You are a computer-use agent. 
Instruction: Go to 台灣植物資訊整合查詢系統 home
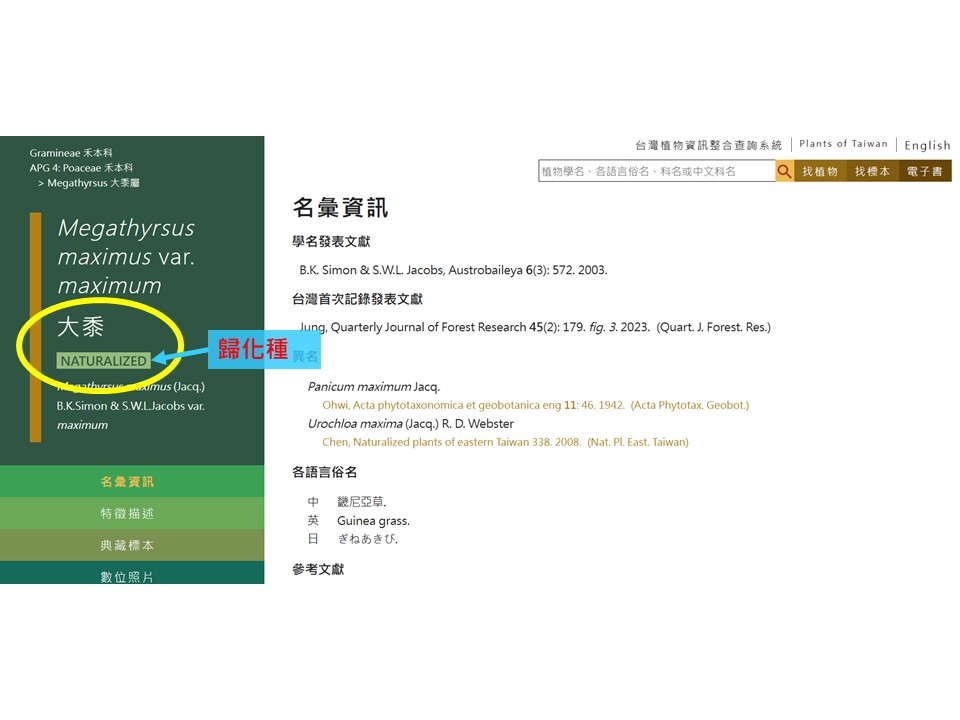[x=708, y=145]
